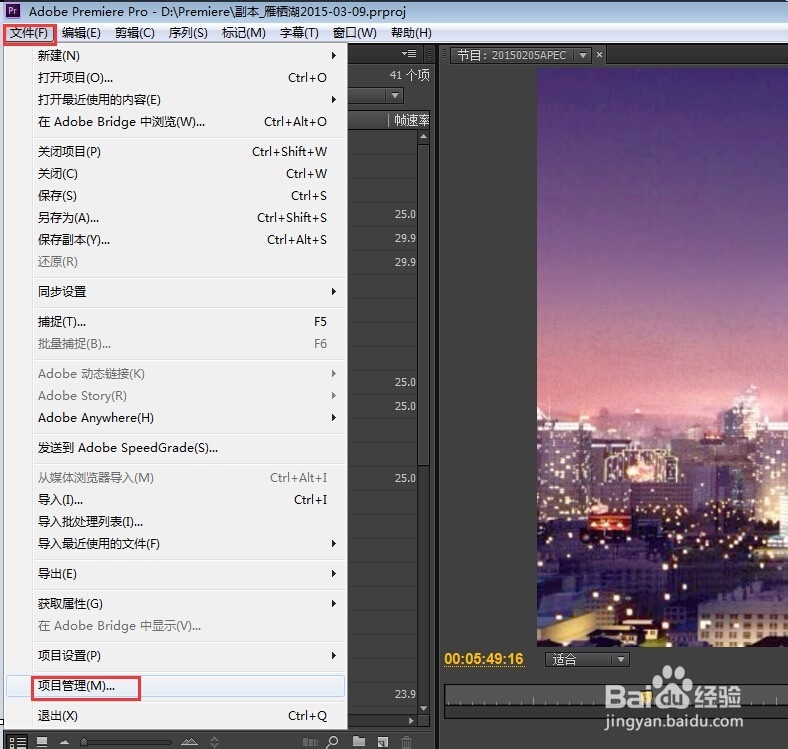
Task: Choose 保存副本(Y)... menu entry
Action: click(x=188, y=240)
